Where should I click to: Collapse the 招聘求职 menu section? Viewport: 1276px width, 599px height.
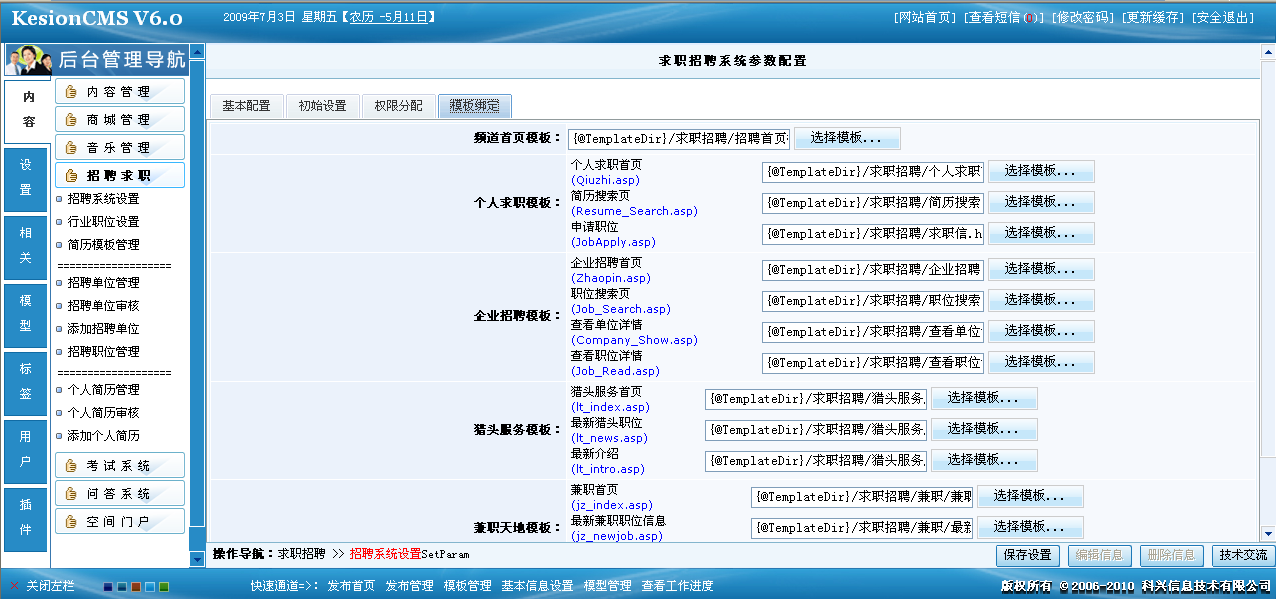122,174
